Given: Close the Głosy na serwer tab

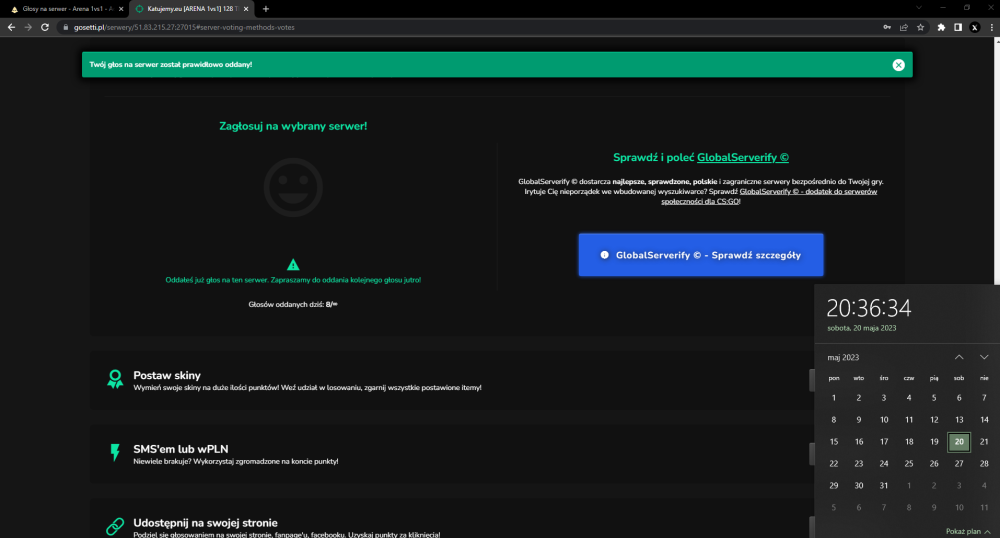Looking at the screenshot, I should pos(121,9).
